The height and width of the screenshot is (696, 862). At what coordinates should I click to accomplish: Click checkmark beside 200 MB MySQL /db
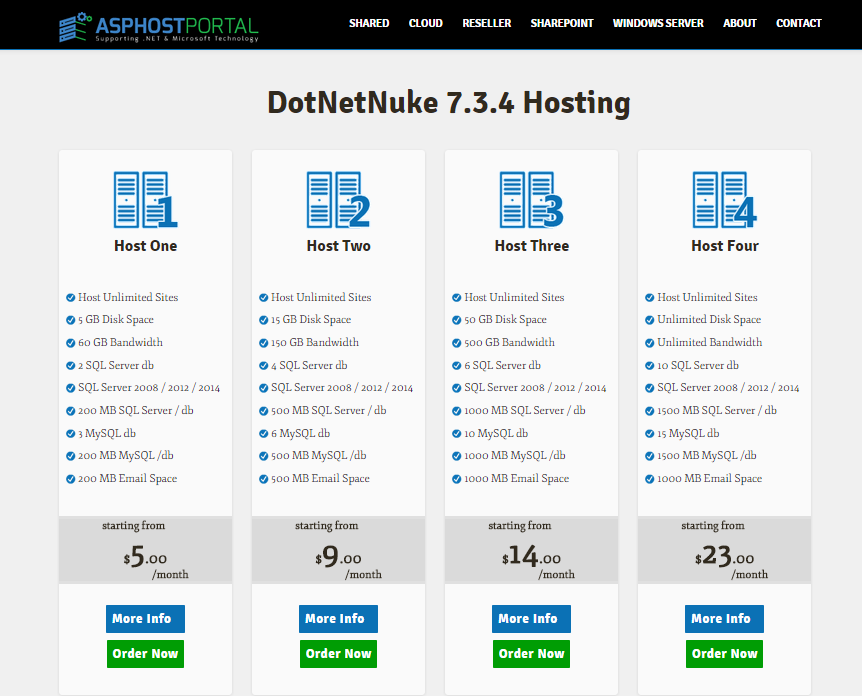pyautogui.click(x=70, y=456)
